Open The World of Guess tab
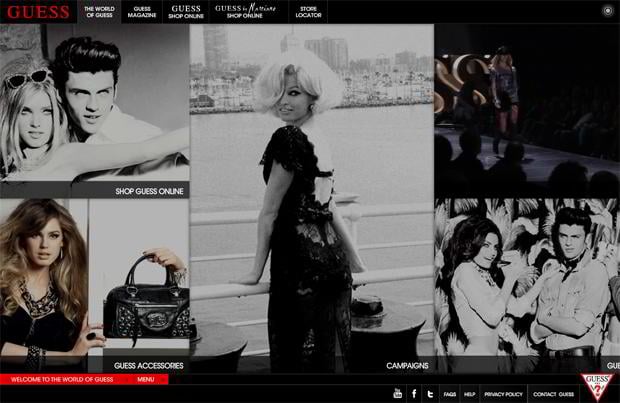 tap(100, 12)
